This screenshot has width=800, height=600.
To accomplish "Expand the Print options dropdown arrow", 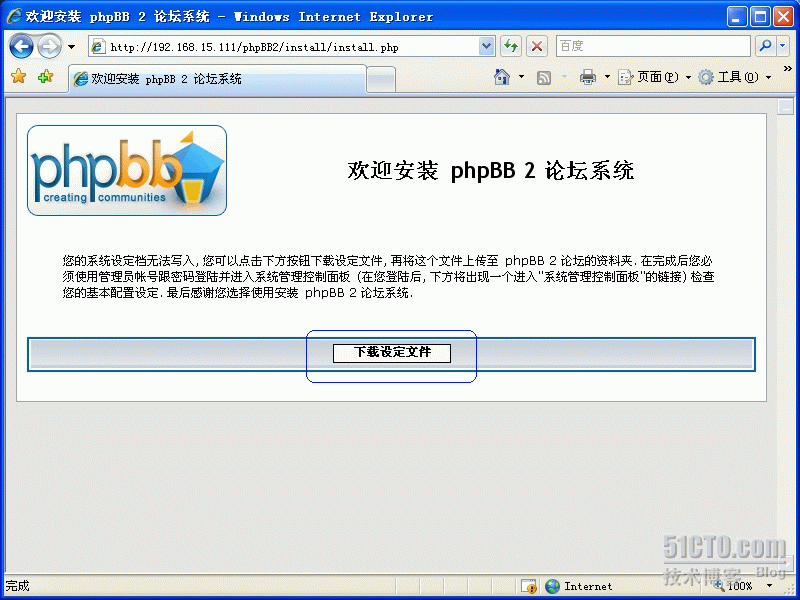I will pos(607,77).
